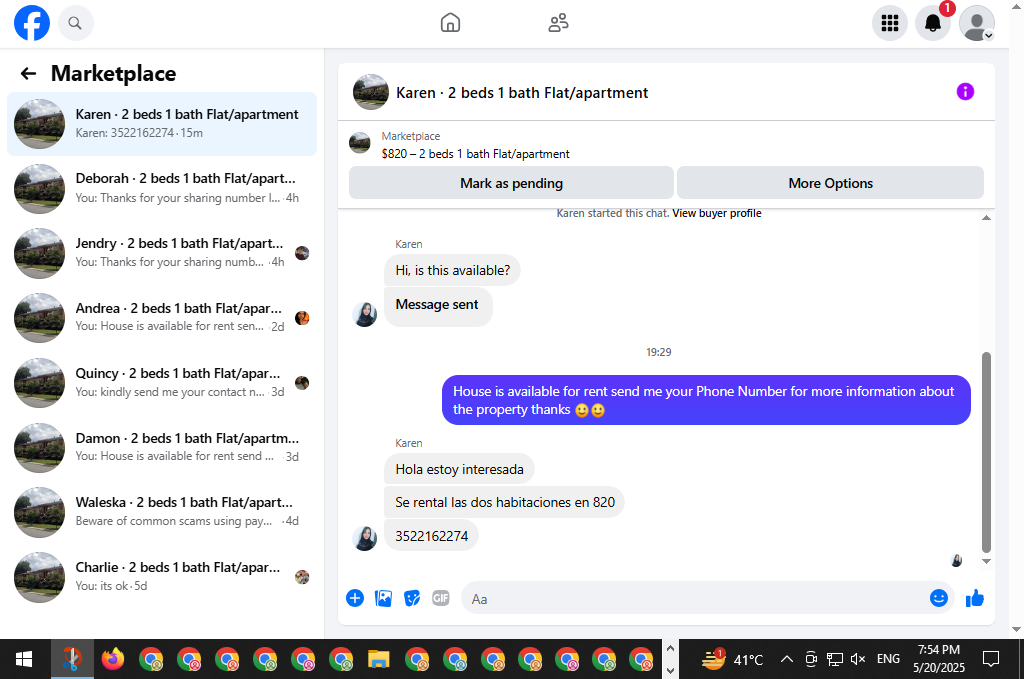The image size is (1024, 679).
Task: Click message 'Se rental las dos habitaciones en 820'
Action: coord(505,502)
